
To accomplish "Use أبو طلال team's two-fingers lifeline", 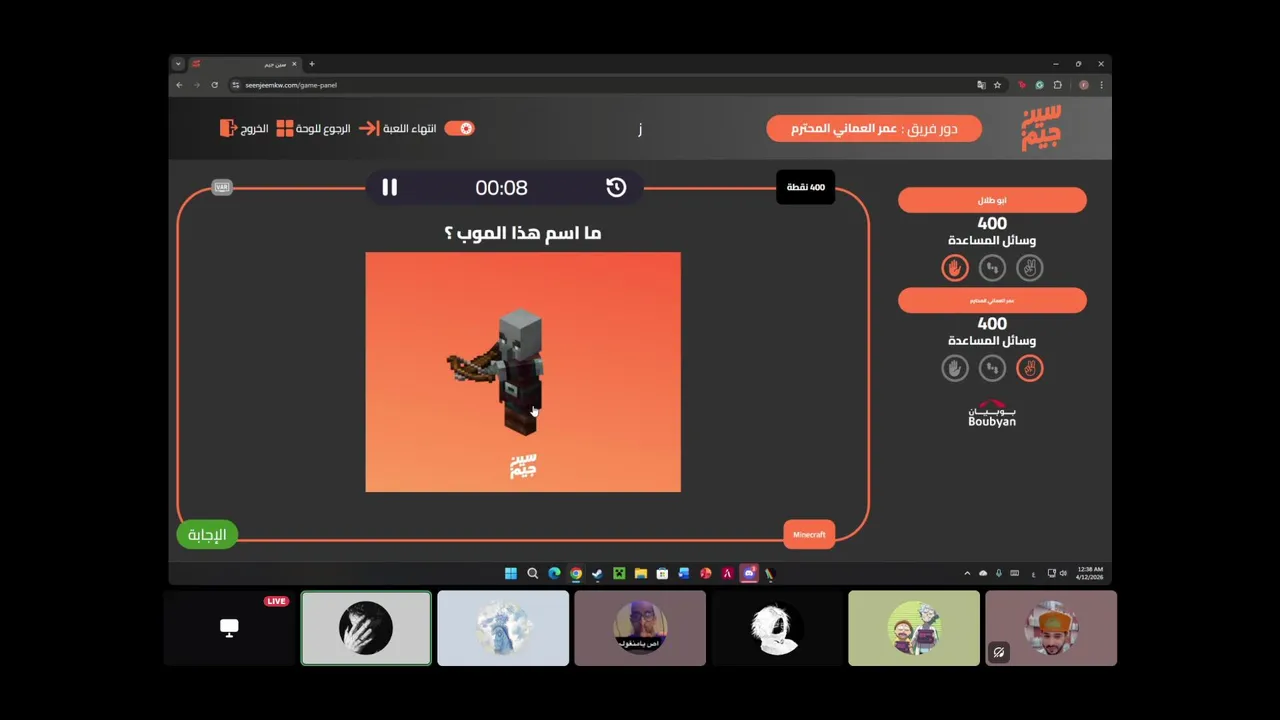I will (x=1029, y=268).
